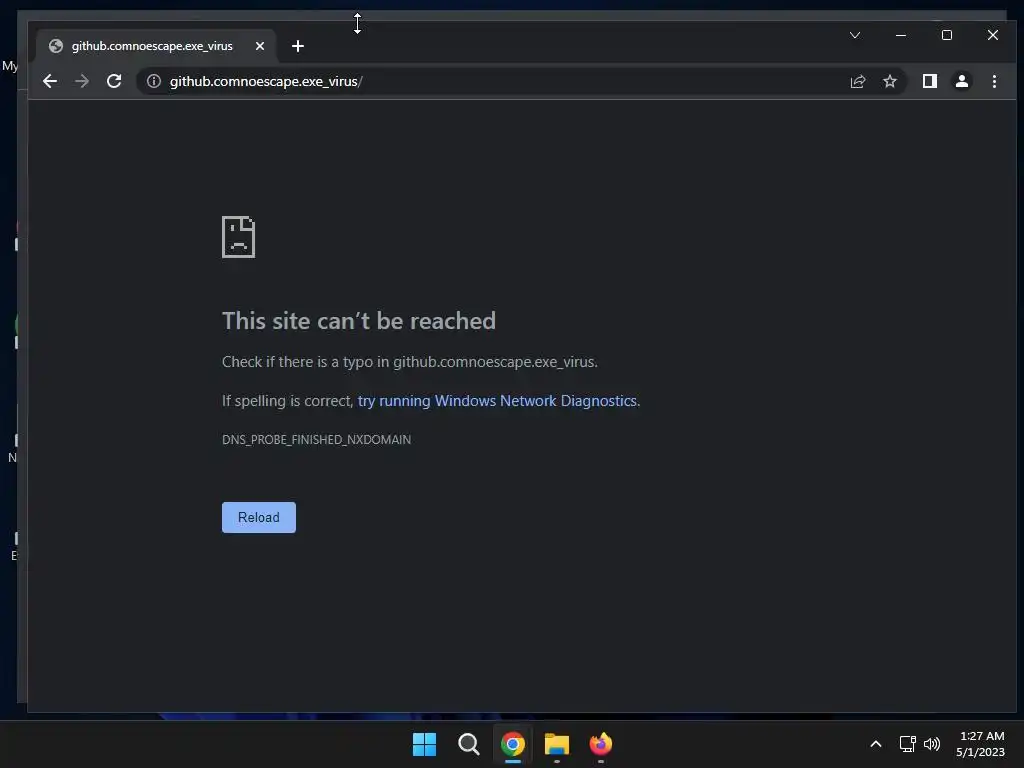
Task: Click the forward navigation arrow
Action: tap(82, 81)
